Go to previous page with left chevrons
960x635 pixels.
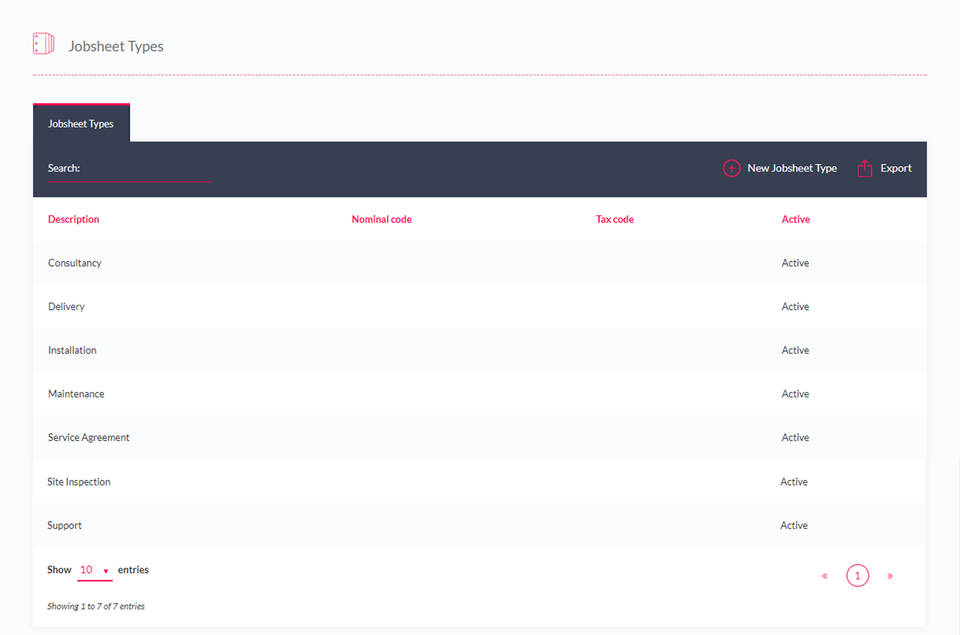[x=824, y=576]
